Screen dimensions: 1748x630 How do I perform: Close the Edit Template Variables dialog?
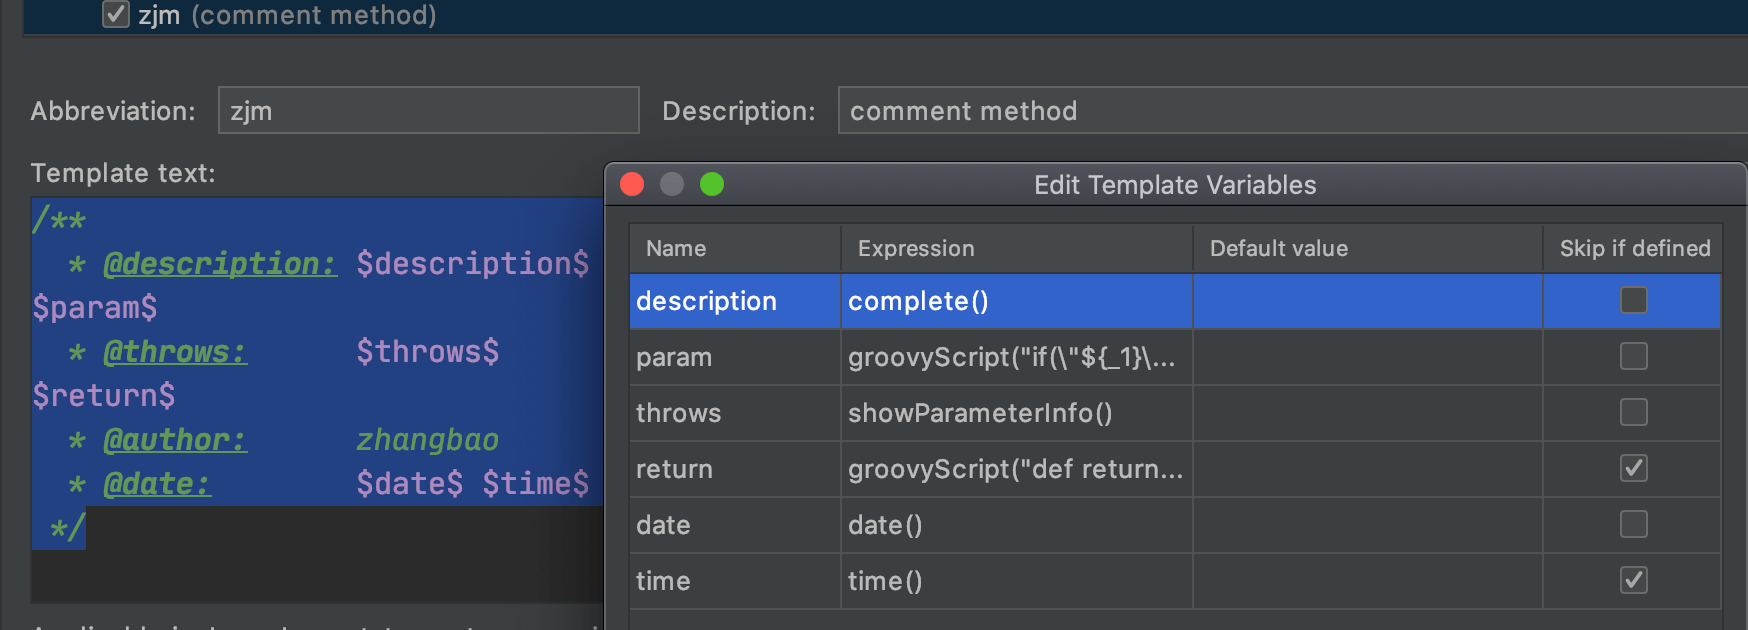(x=632, y=185)
